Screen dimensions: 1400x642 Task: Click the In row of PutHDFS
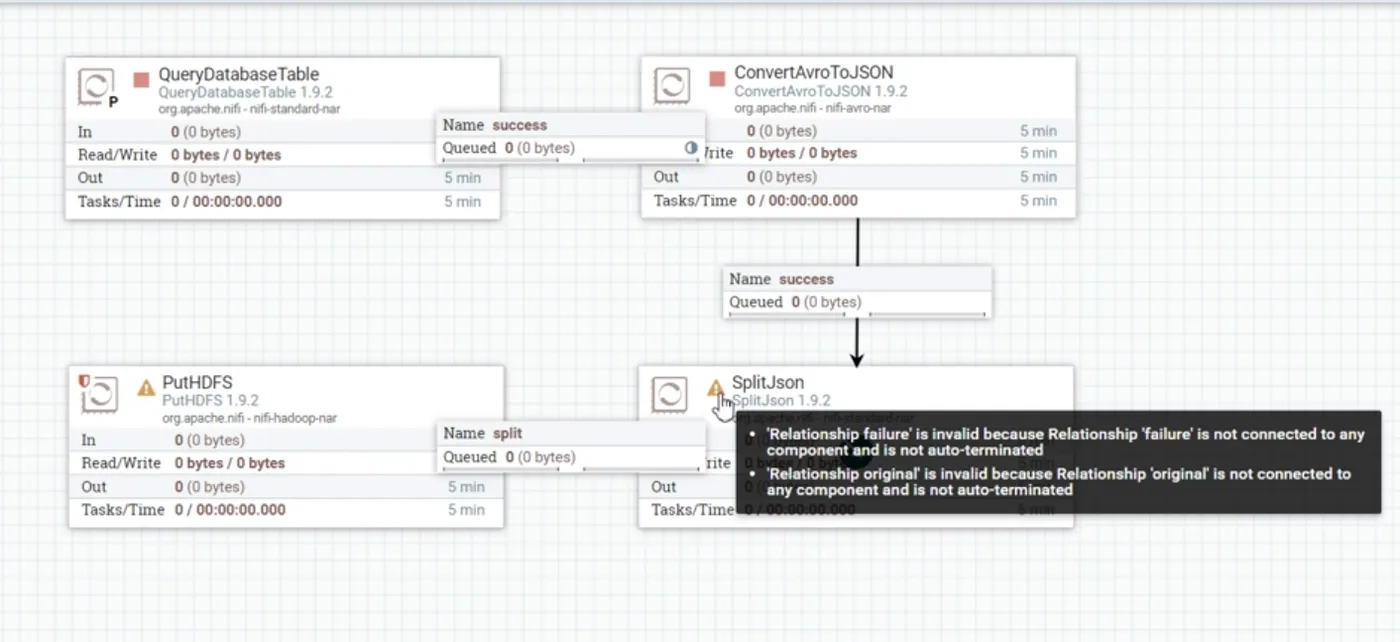286,440
